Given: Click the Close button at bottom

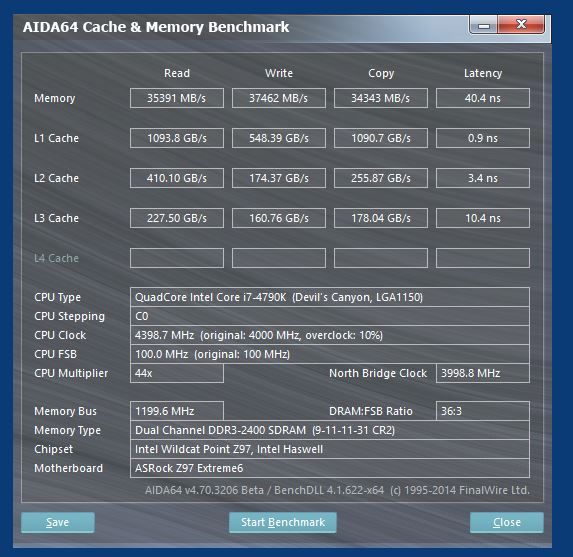Looking at the screenshot, I should [506, 522].
